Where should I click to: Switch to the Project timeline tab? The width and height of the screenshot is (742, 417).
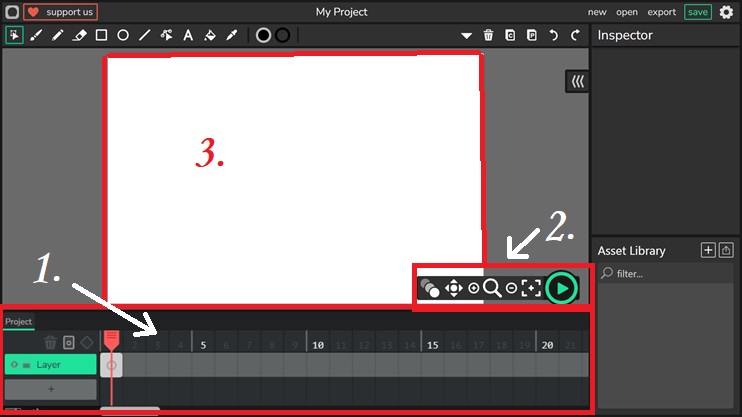point(18,321)
